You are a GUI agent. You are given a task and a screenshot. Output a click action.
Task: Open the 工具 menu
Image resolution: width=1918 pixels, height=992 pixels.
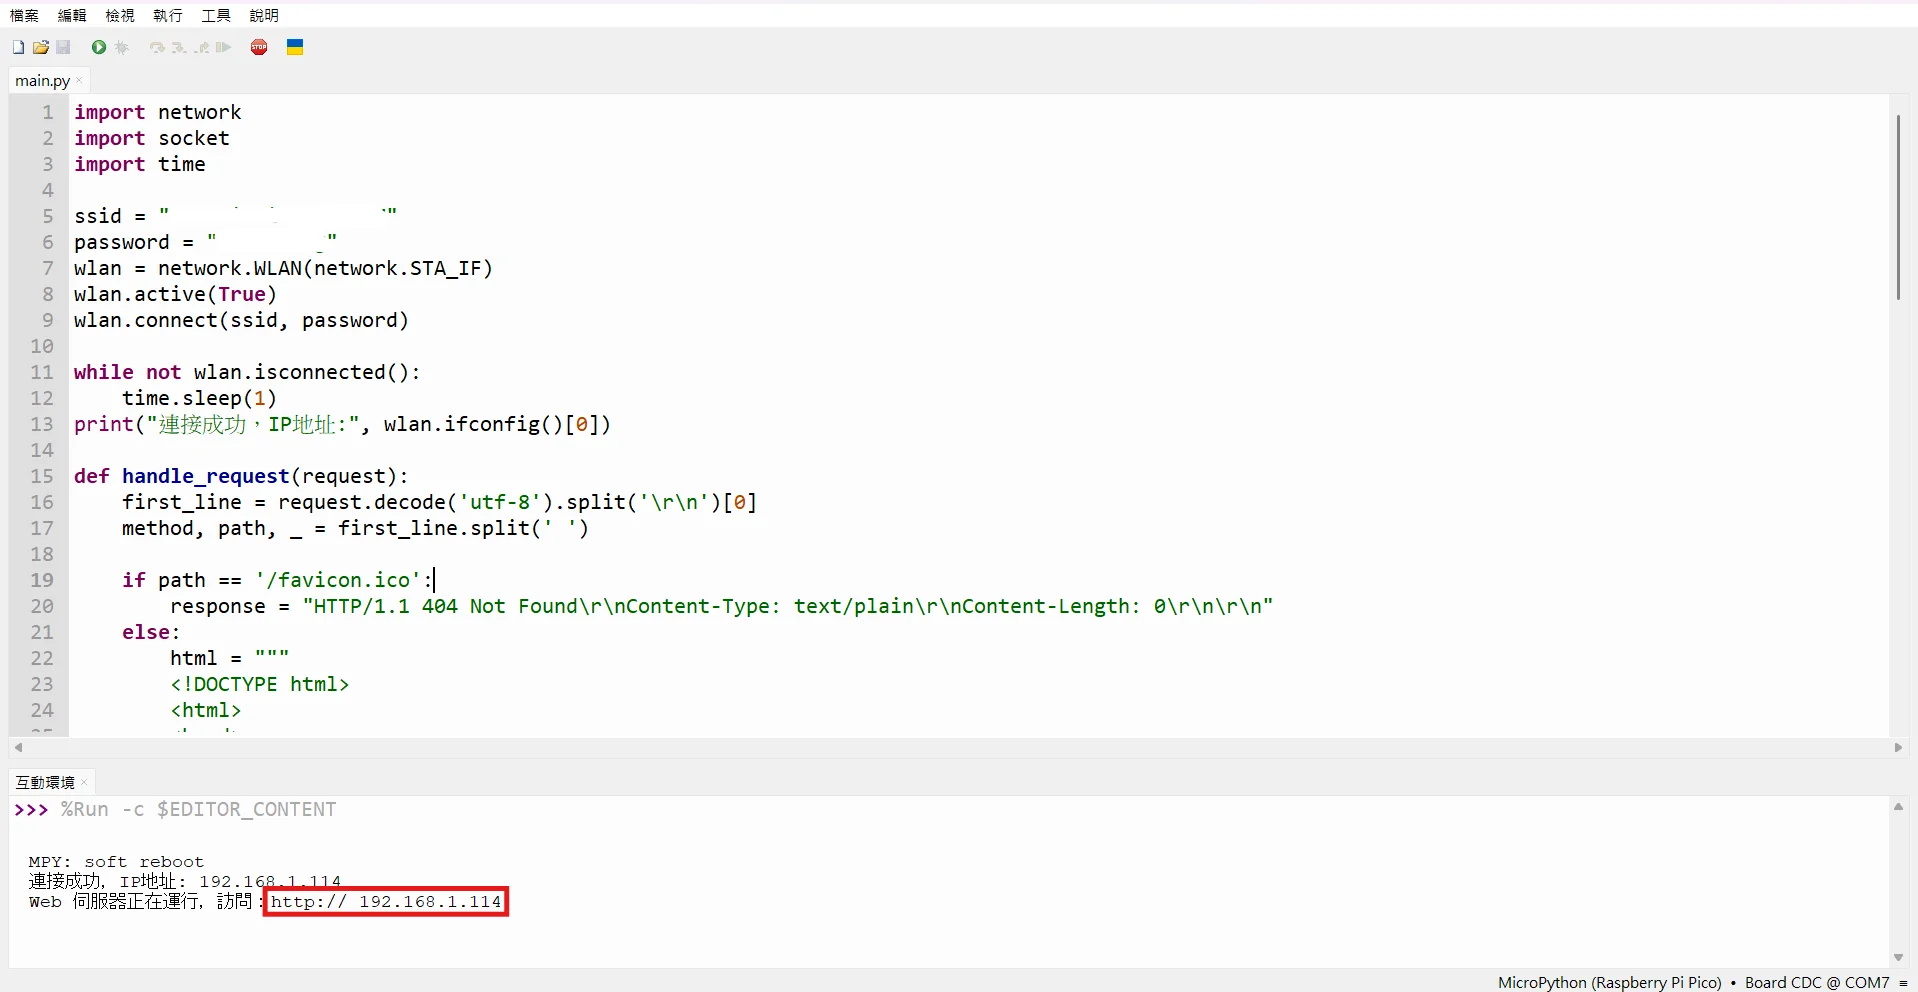pyautogui.click(x=216, y=15)
